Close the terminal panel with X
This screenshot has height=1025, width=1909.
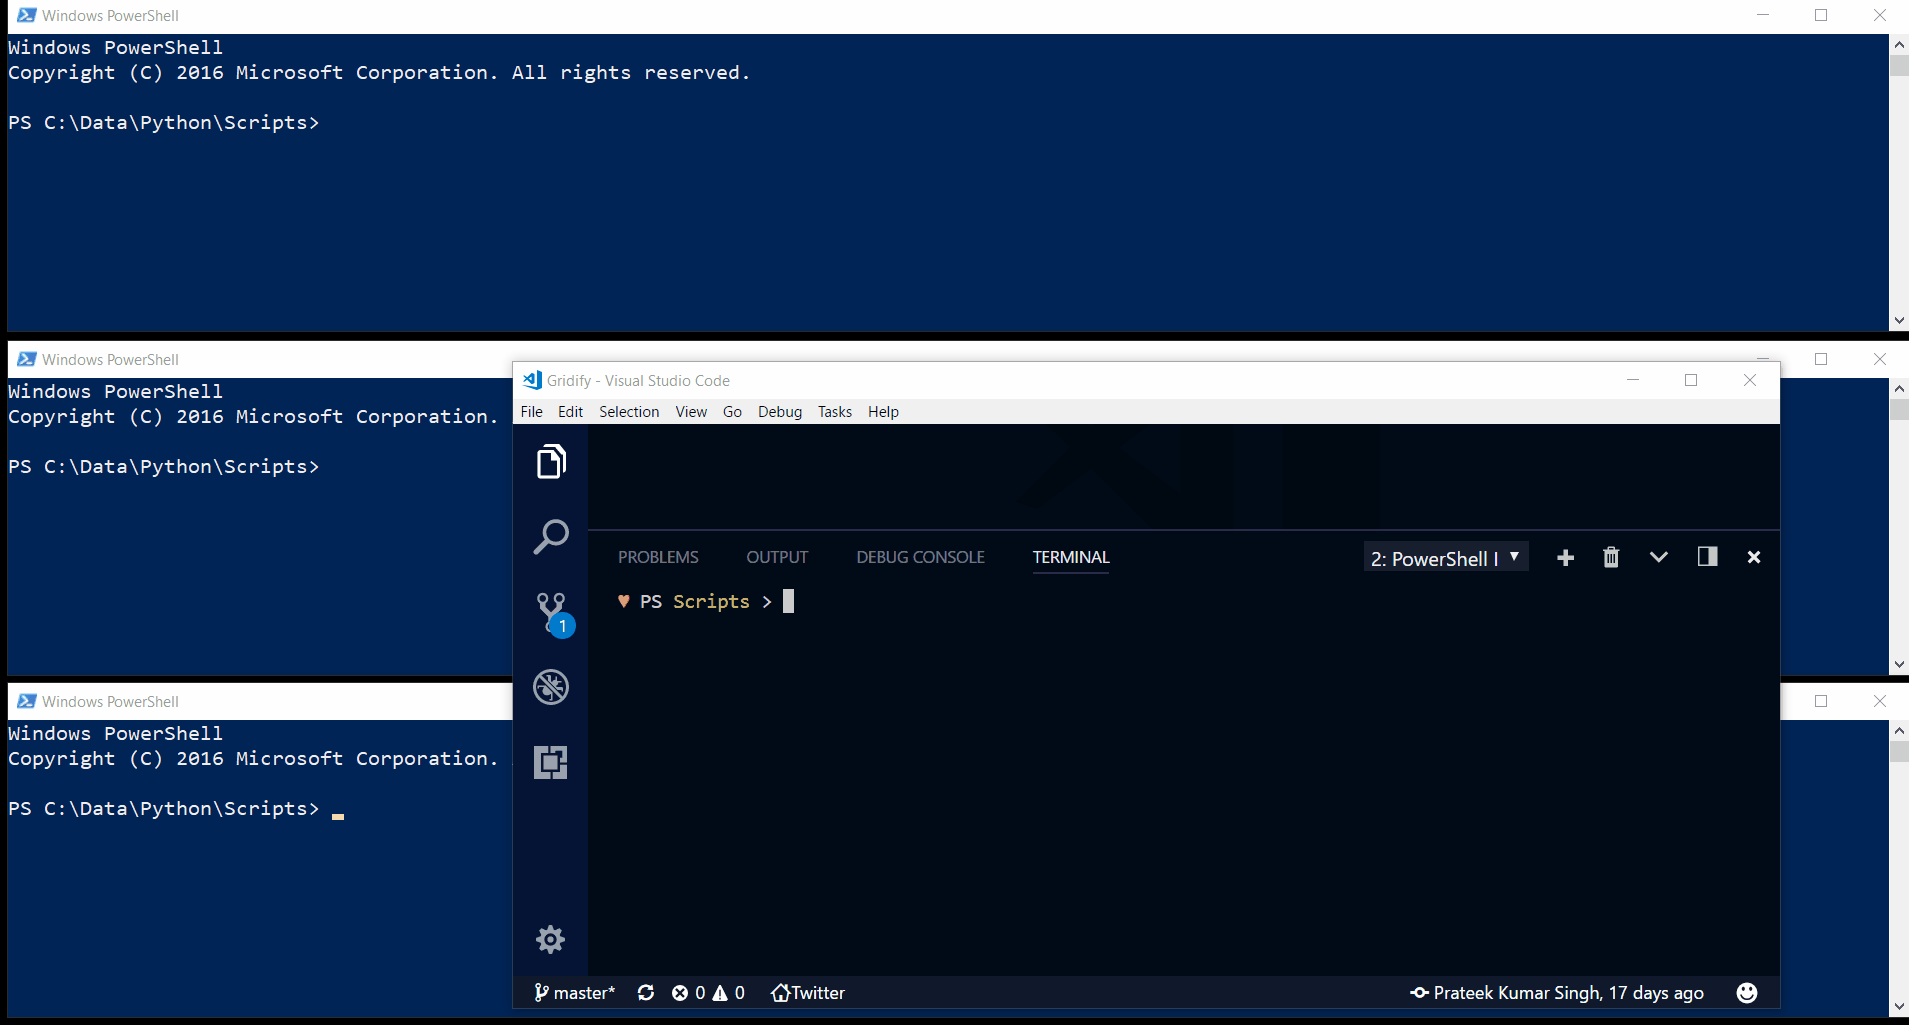point(1754,557)
